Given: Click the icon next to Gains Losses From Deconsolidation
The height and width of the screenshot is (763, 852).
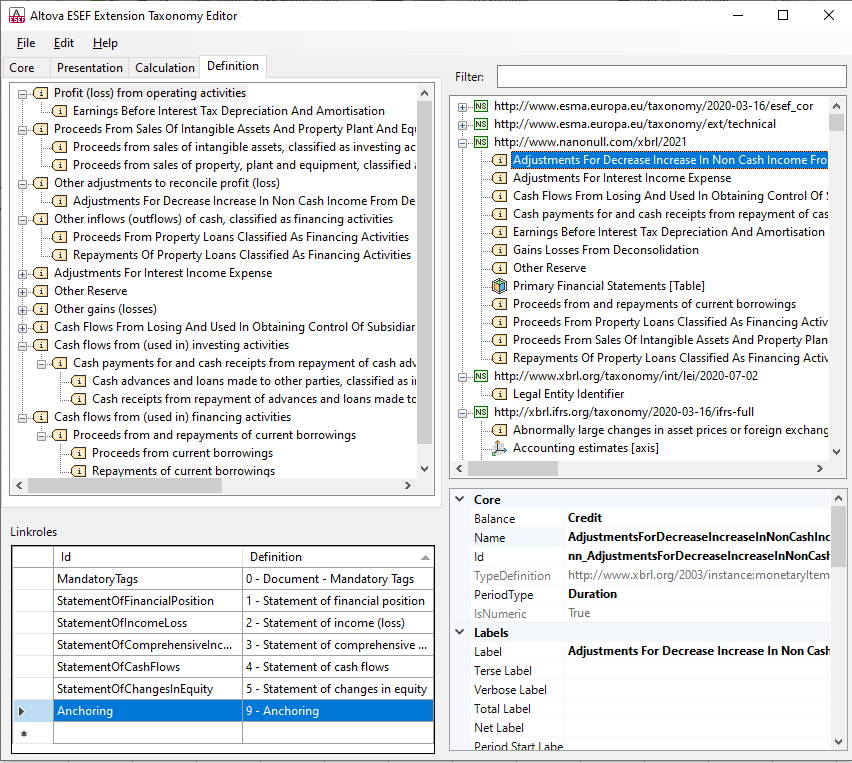Looking at the screenshot, I should (500, 250).
